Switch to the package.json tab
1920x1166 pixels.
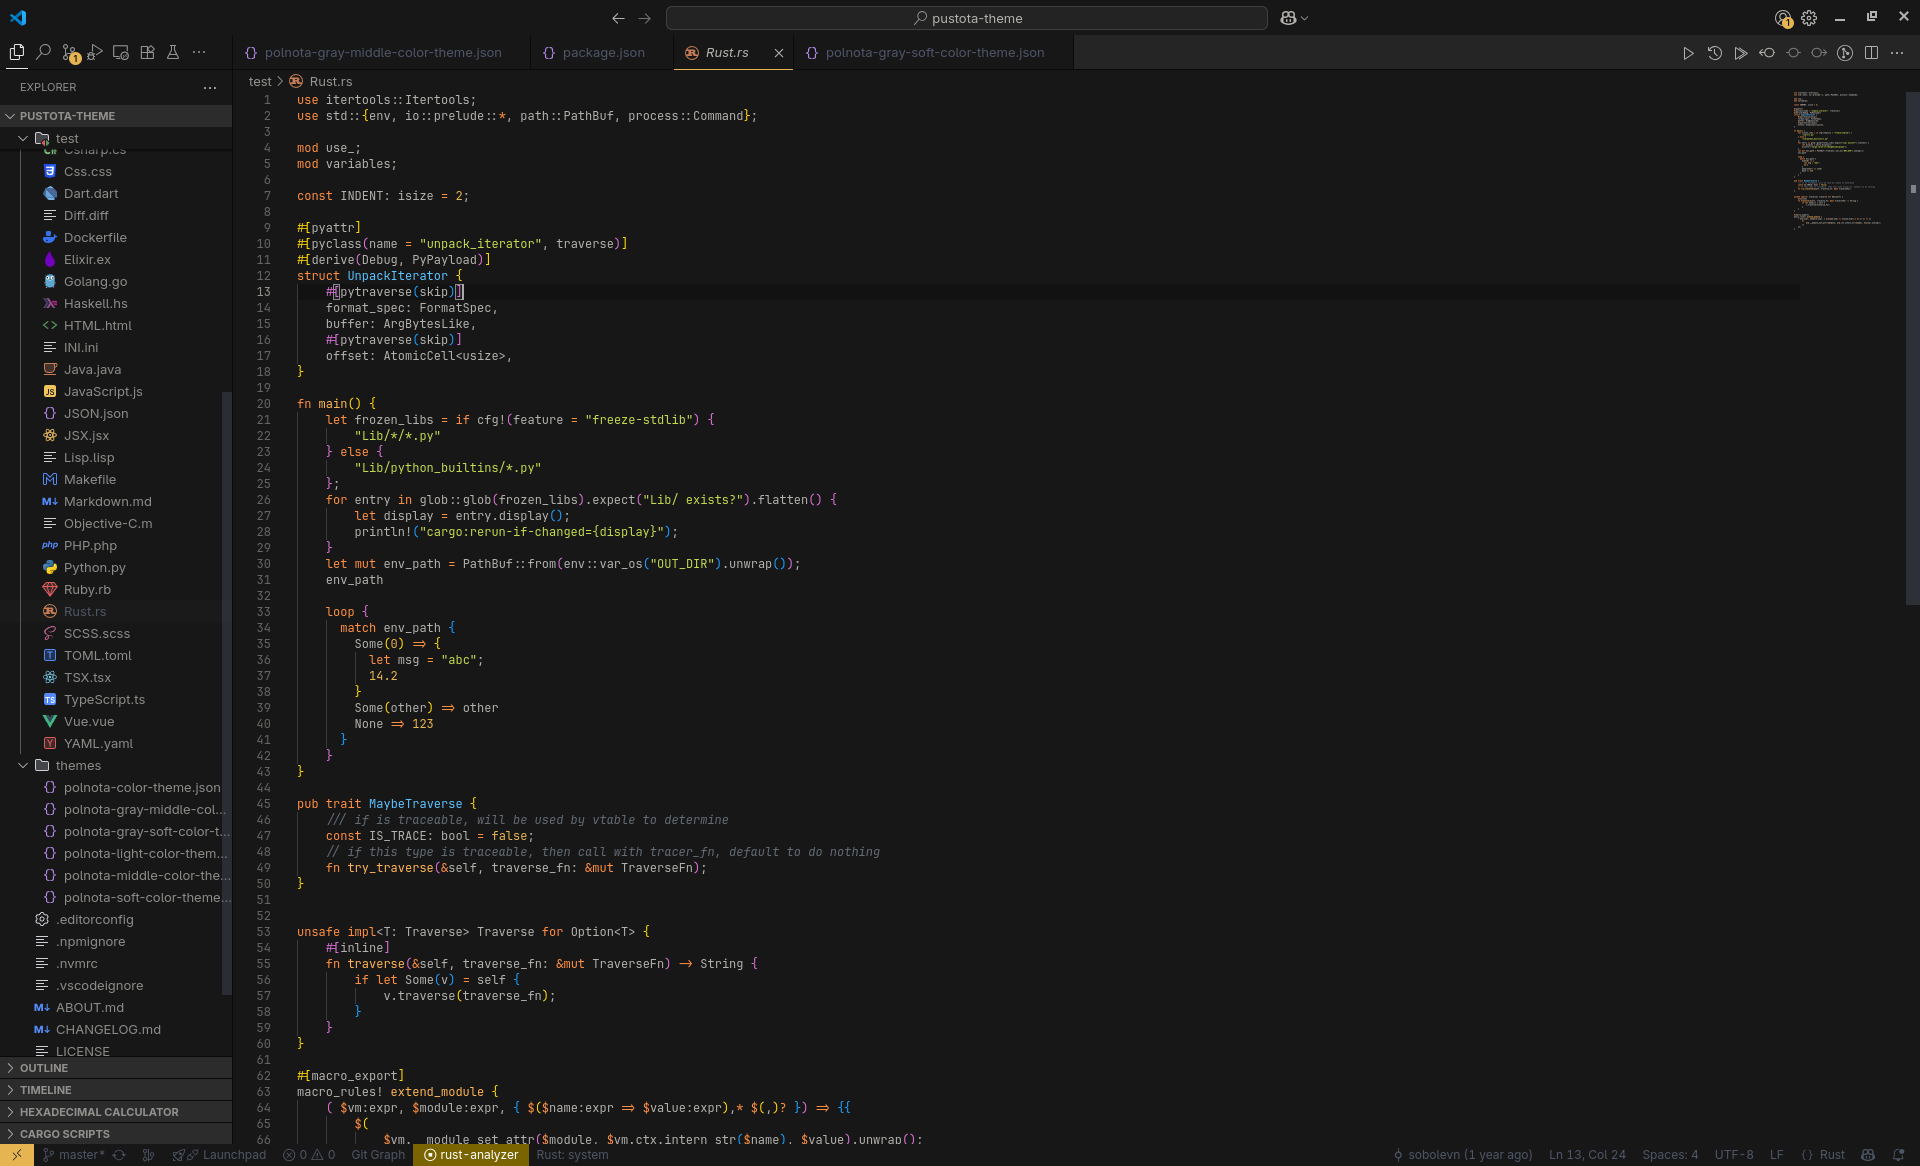tap(603, 53)
